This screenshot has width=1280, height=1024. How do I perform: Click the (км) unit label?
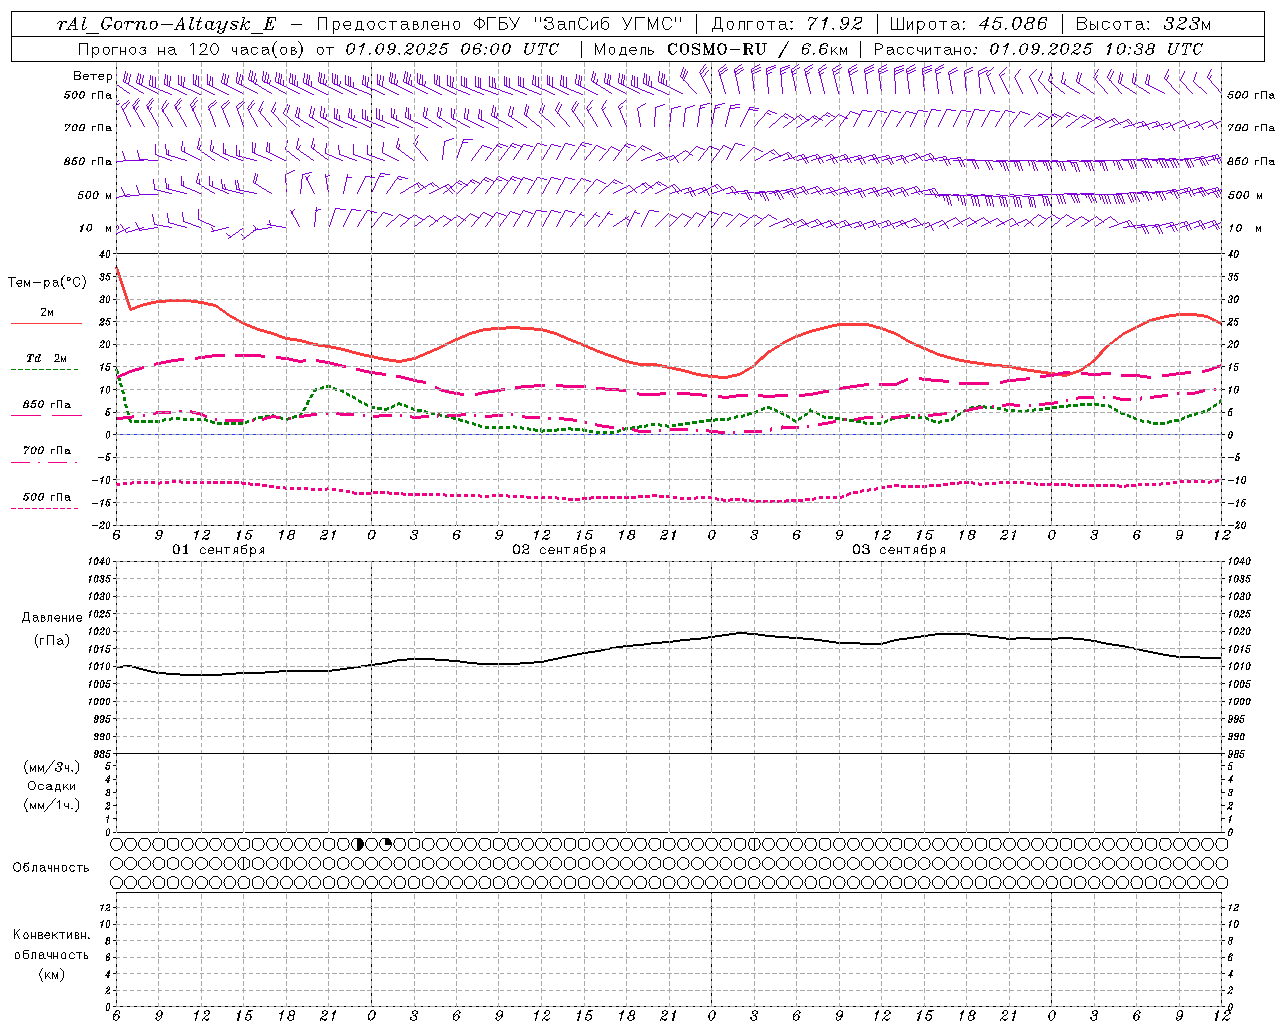point(51,974)
